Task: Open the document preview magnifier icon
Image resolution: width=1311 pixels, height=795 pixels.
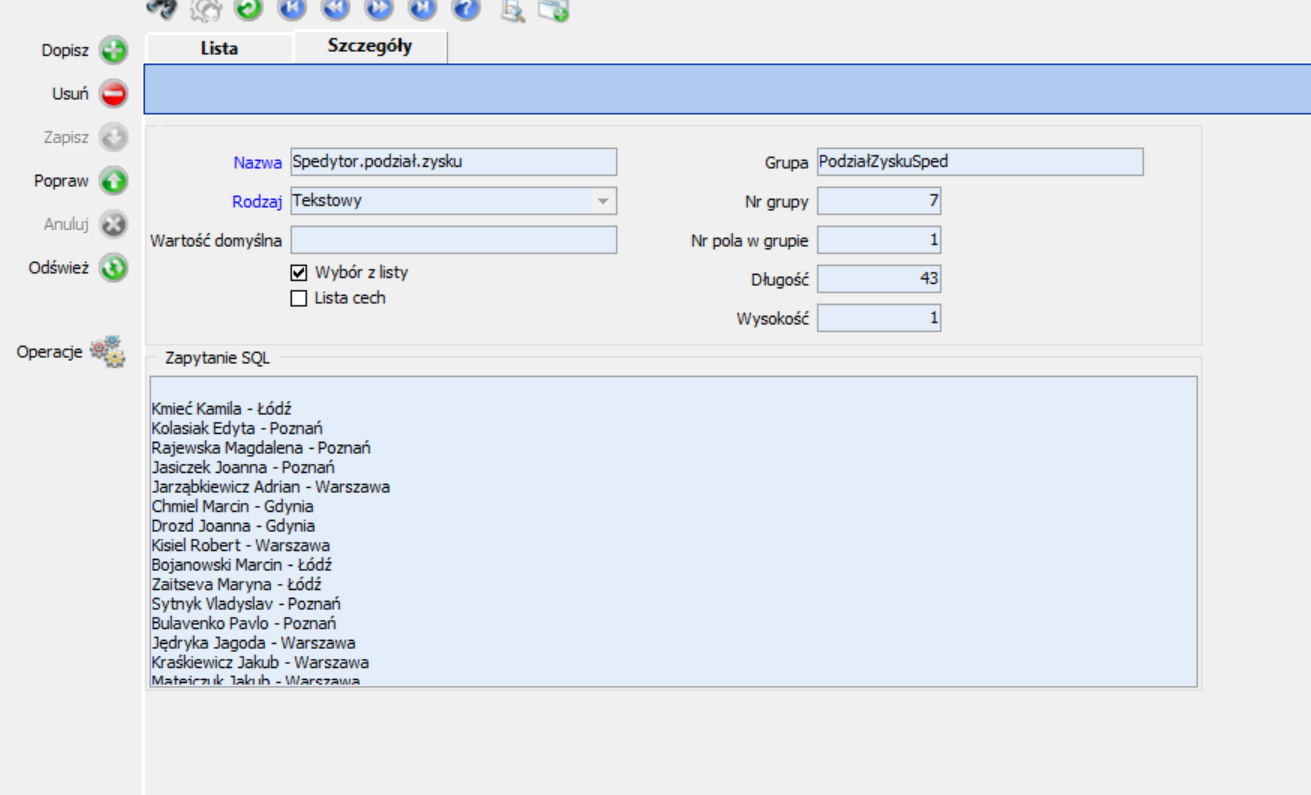Action: (513, 9)
